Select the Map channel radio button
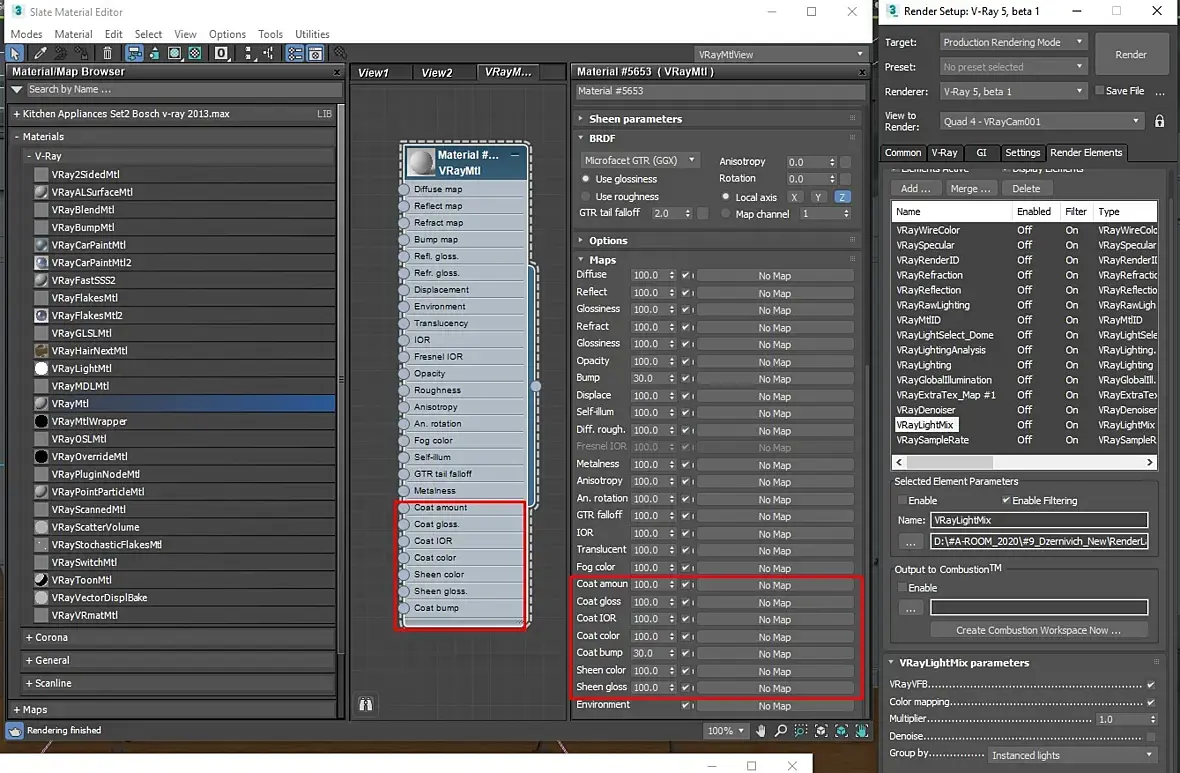 coord(725,214)
